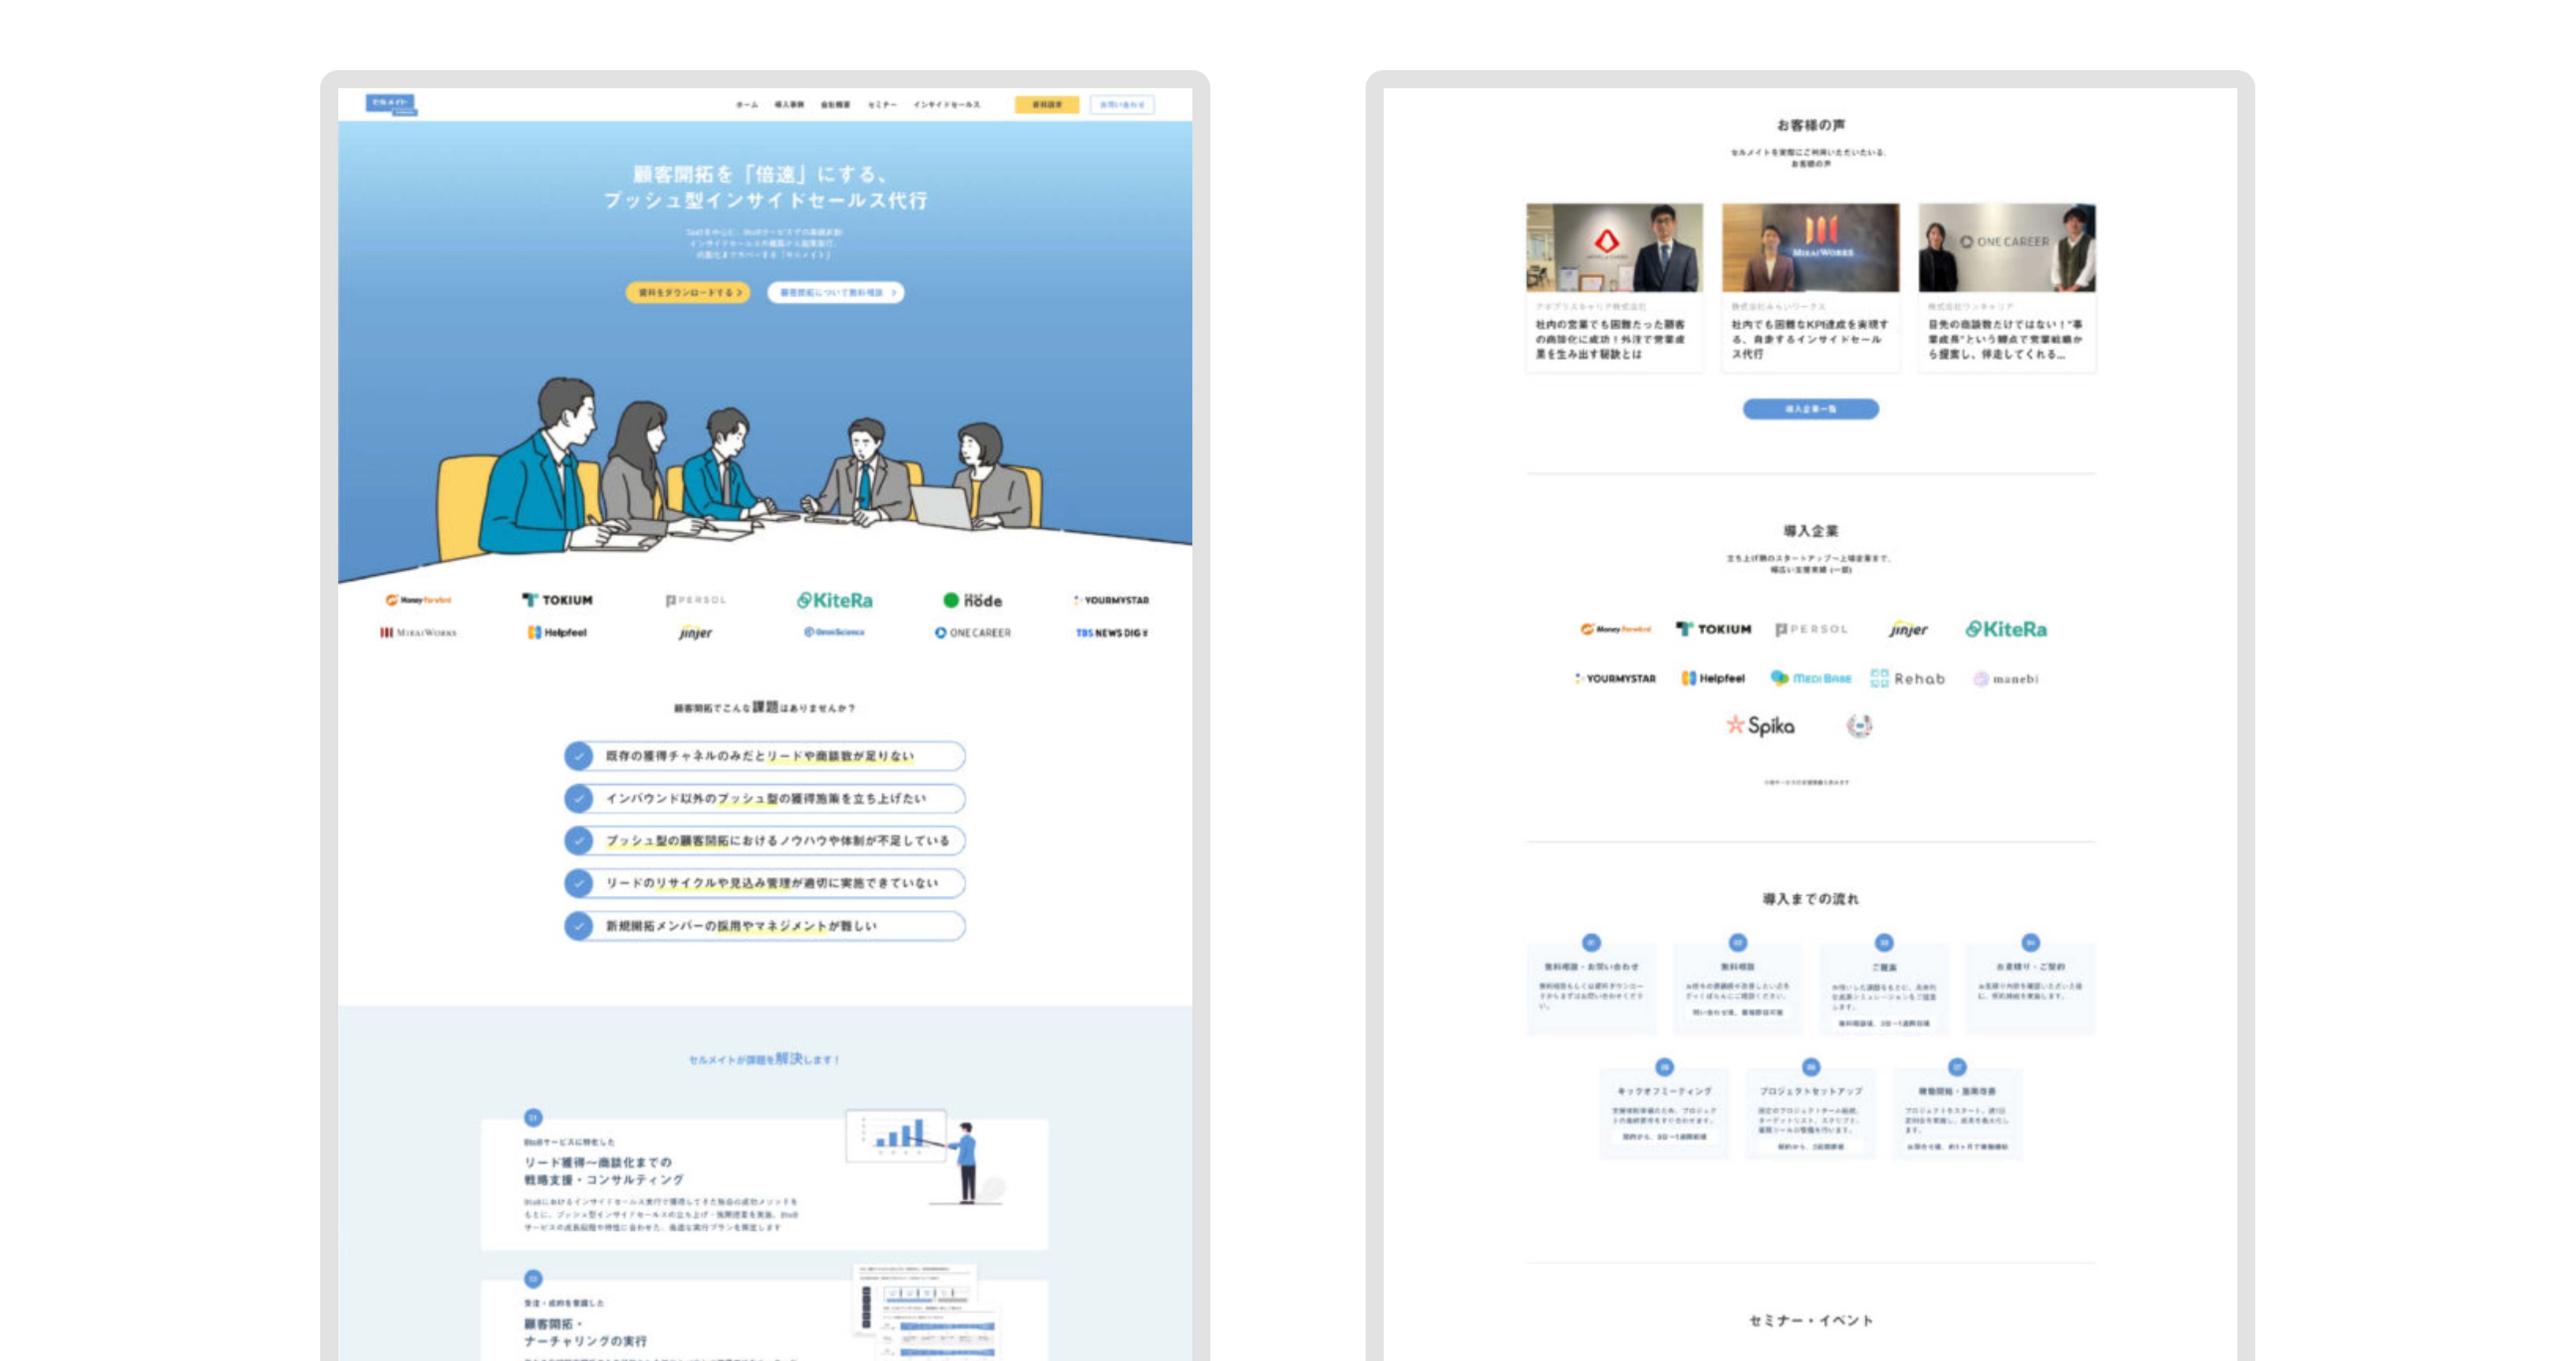
Task: Click the TOKIUM logo under hero
Action: (557, 600)
